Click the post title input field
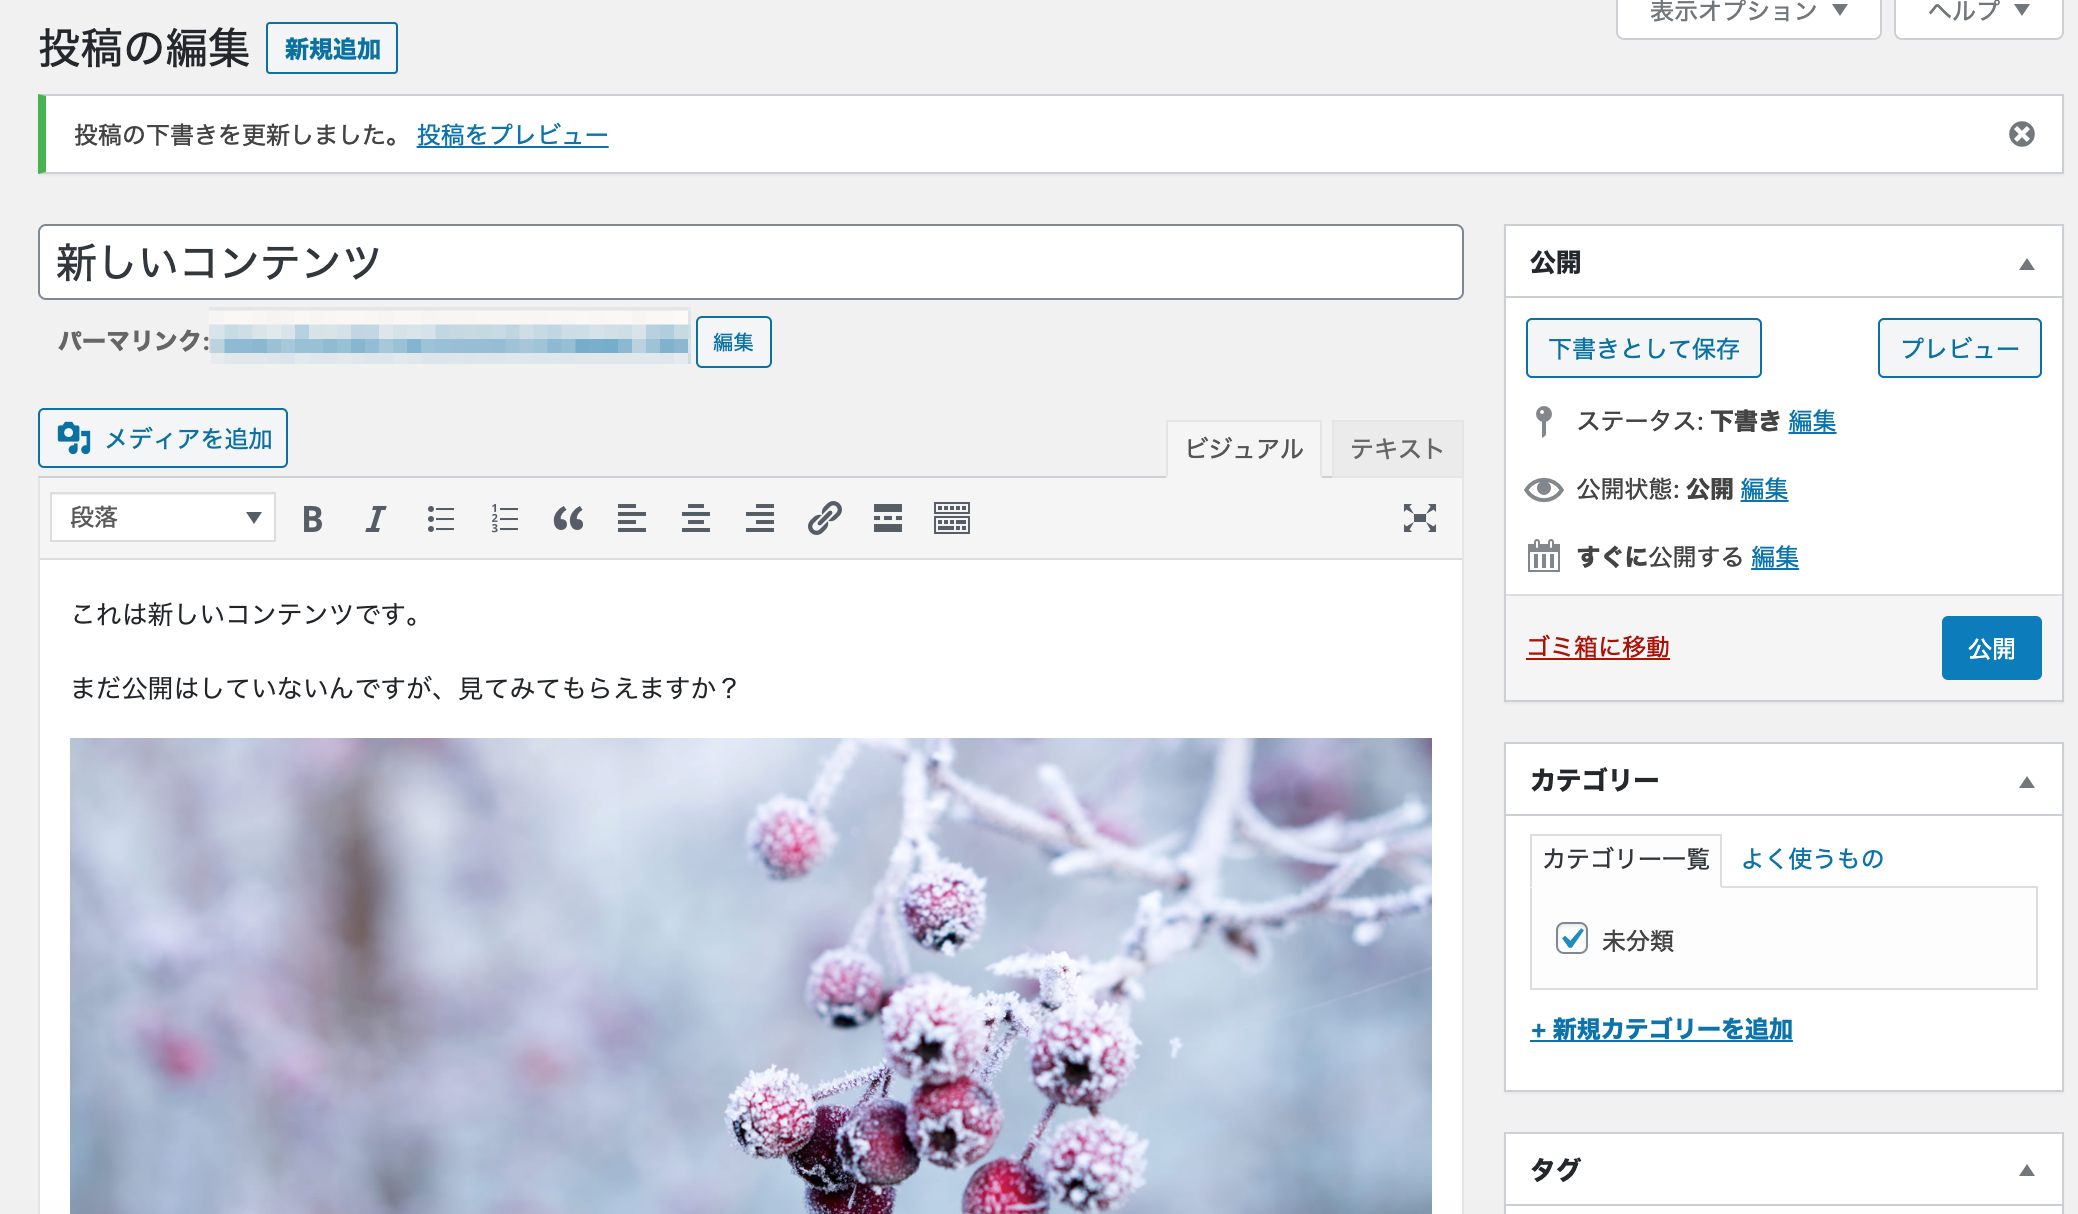 click(750, 262)
